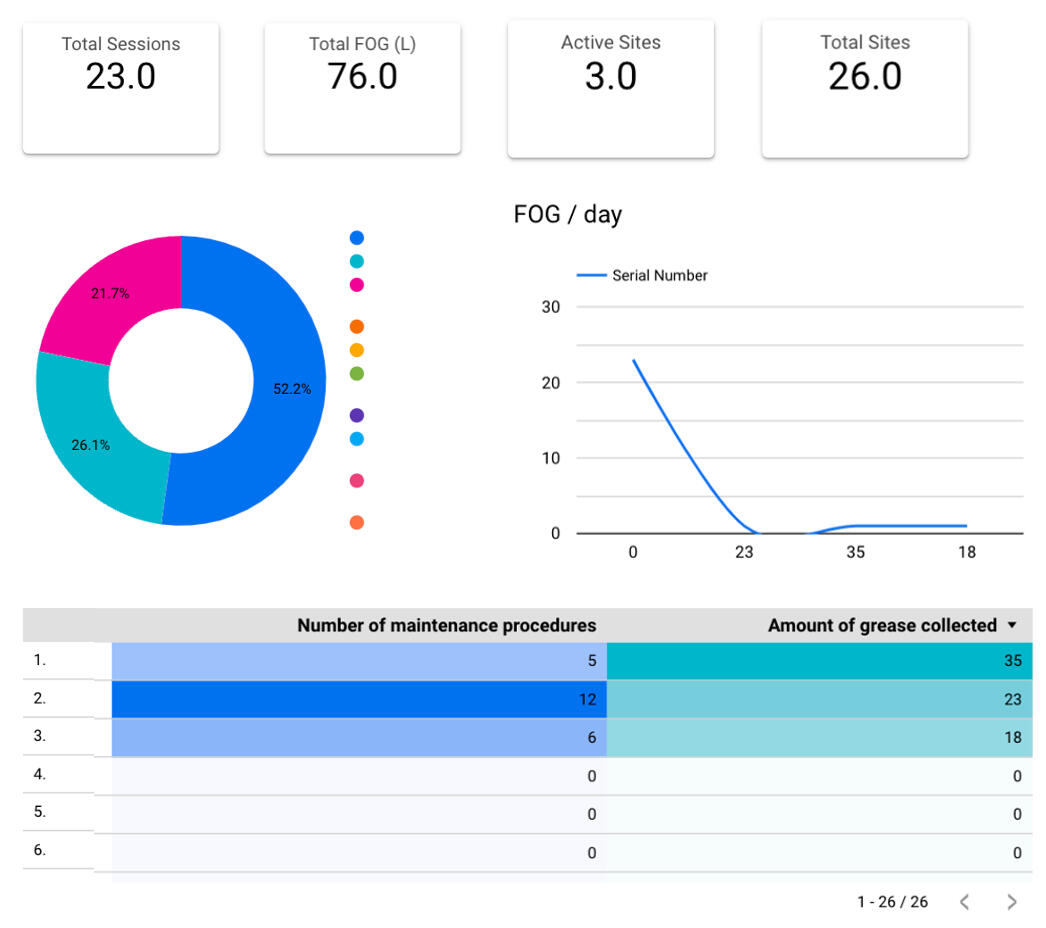Open the light blue legend dot entry
1046x928 pixels.
click(356, 438)
